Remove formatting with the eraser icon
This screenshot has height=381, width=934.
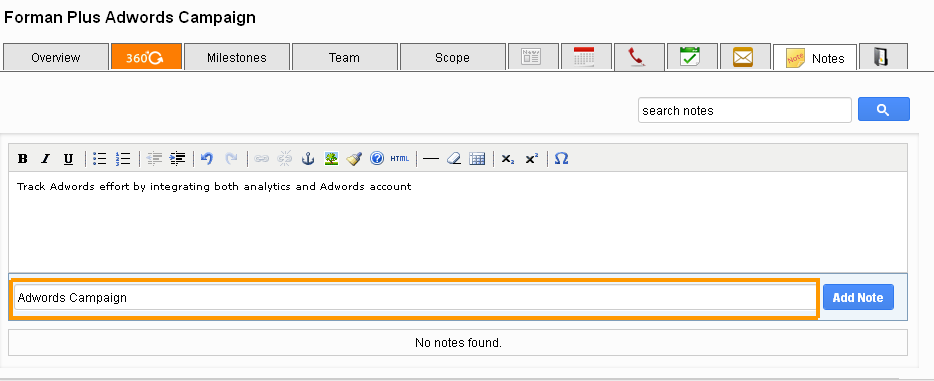coord(454,158)
